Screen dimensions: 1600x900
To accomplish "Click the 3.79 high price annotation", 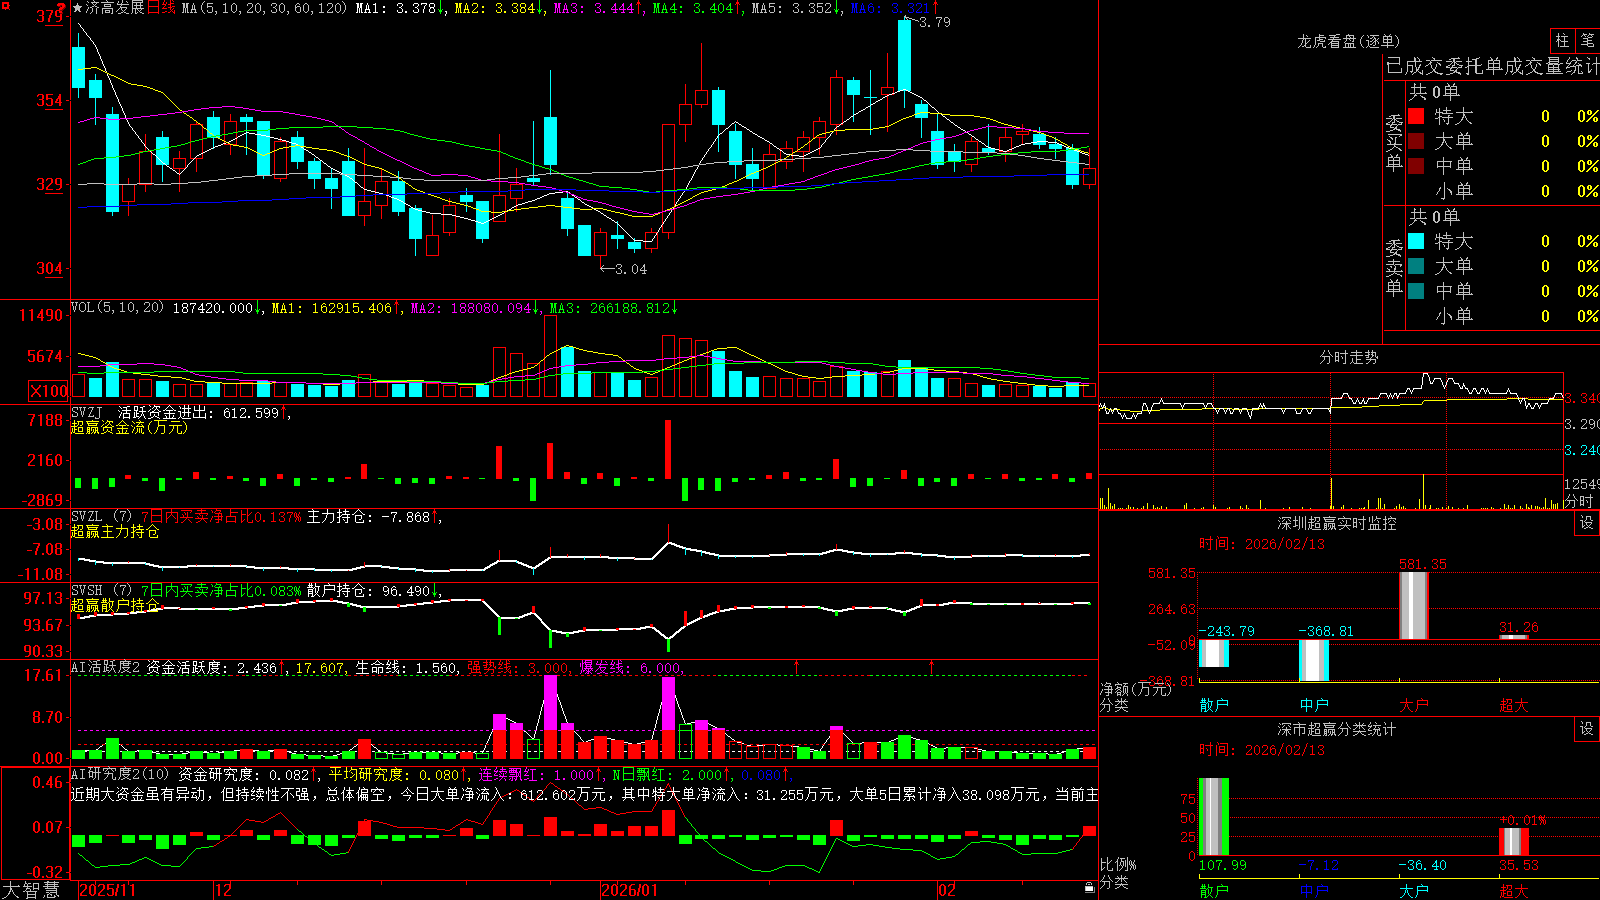I will [x=934, y=22].
